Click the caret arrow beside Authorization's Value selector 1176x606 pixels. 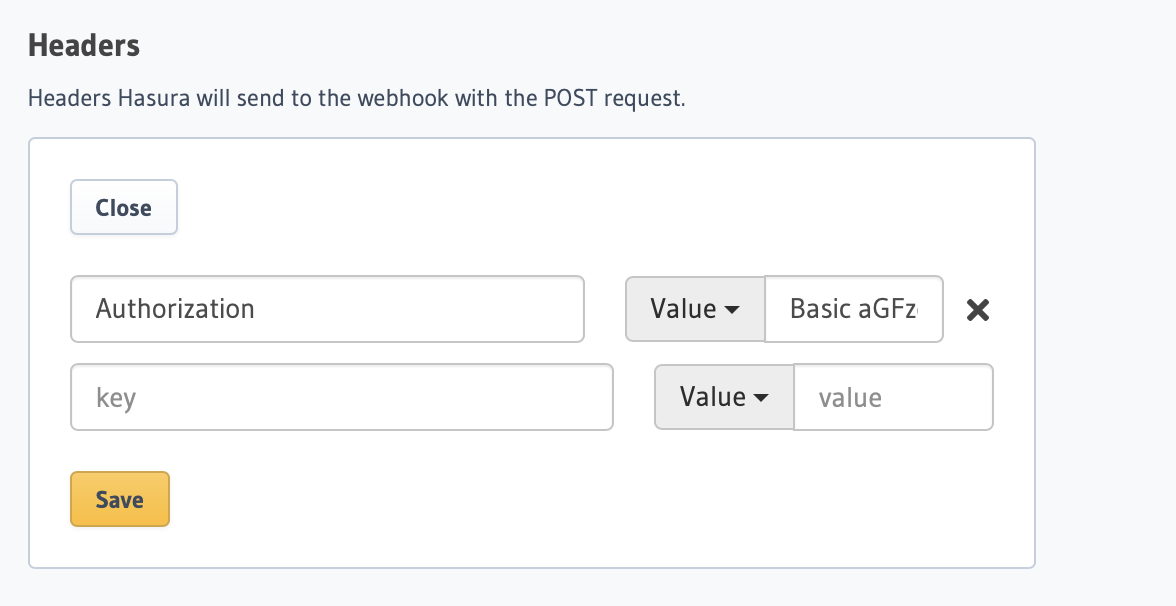pyautogui.click(x=733, y=310)
